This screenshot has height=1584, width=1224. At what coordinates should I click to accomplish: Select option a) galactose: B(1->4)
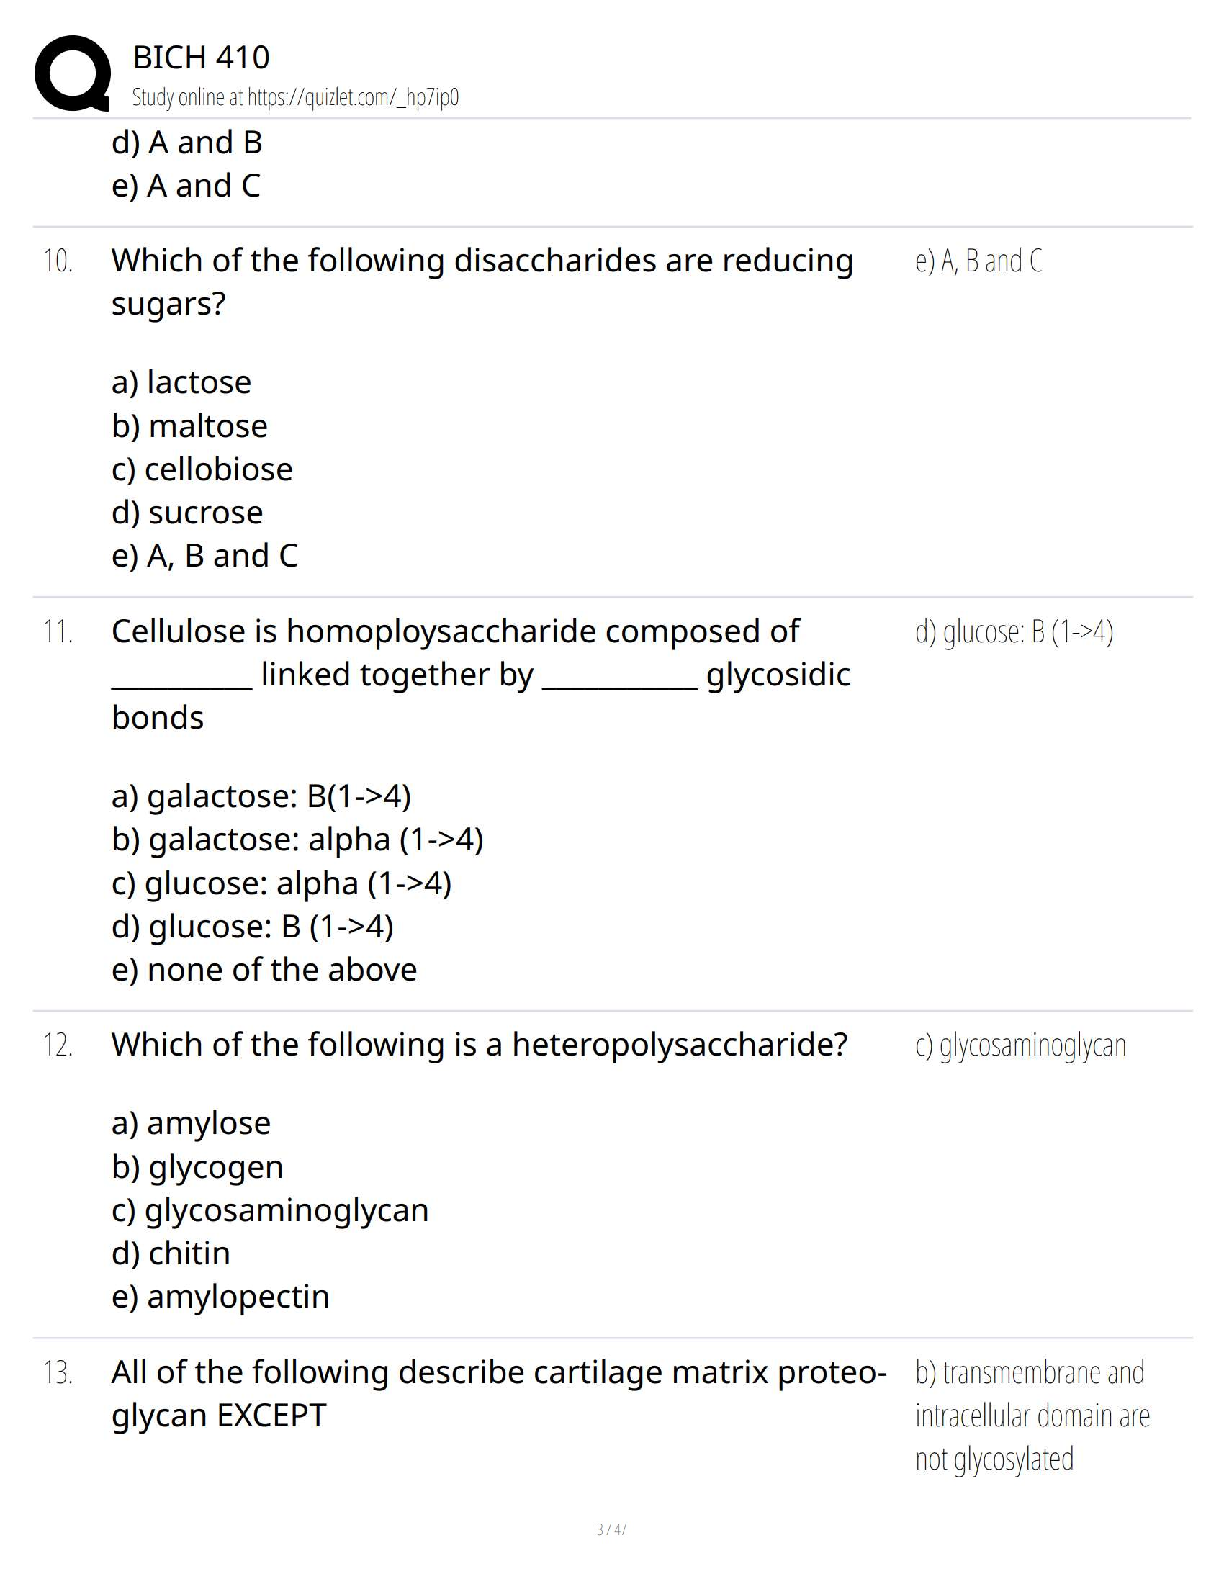[x=261, y=796]
